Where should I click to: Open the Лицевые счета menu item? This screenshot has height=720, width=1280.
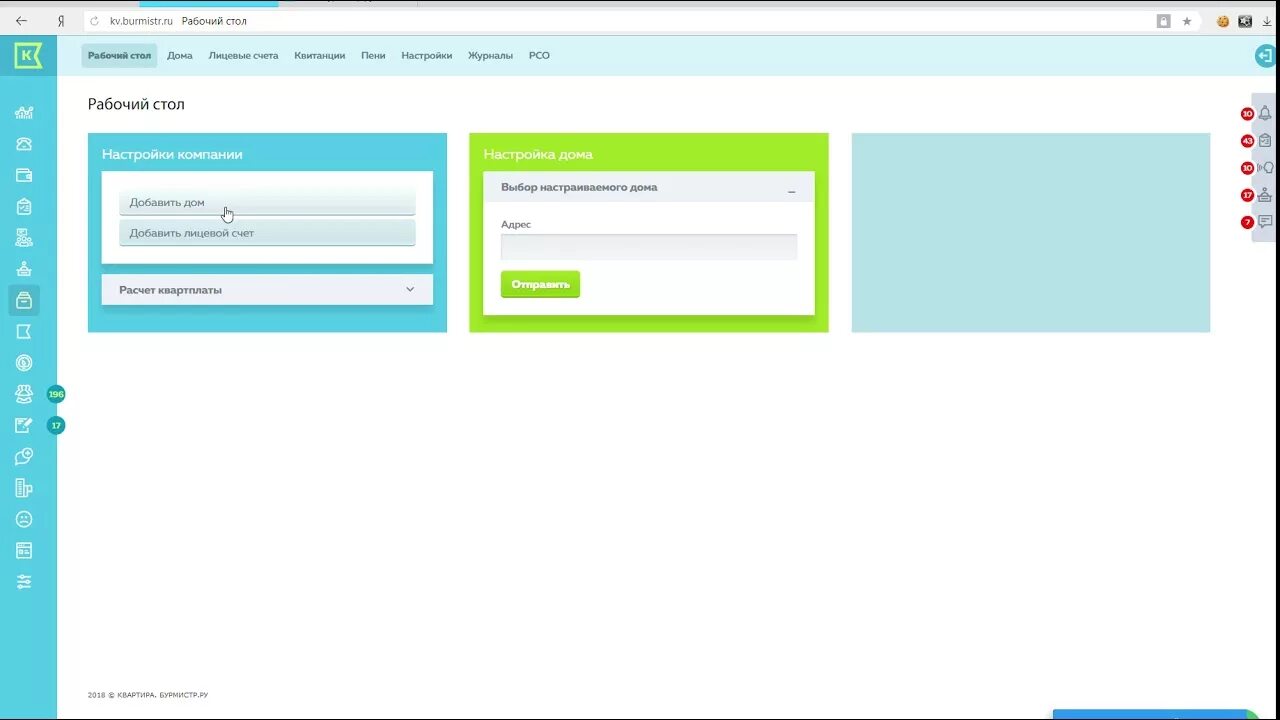[243, 56]
